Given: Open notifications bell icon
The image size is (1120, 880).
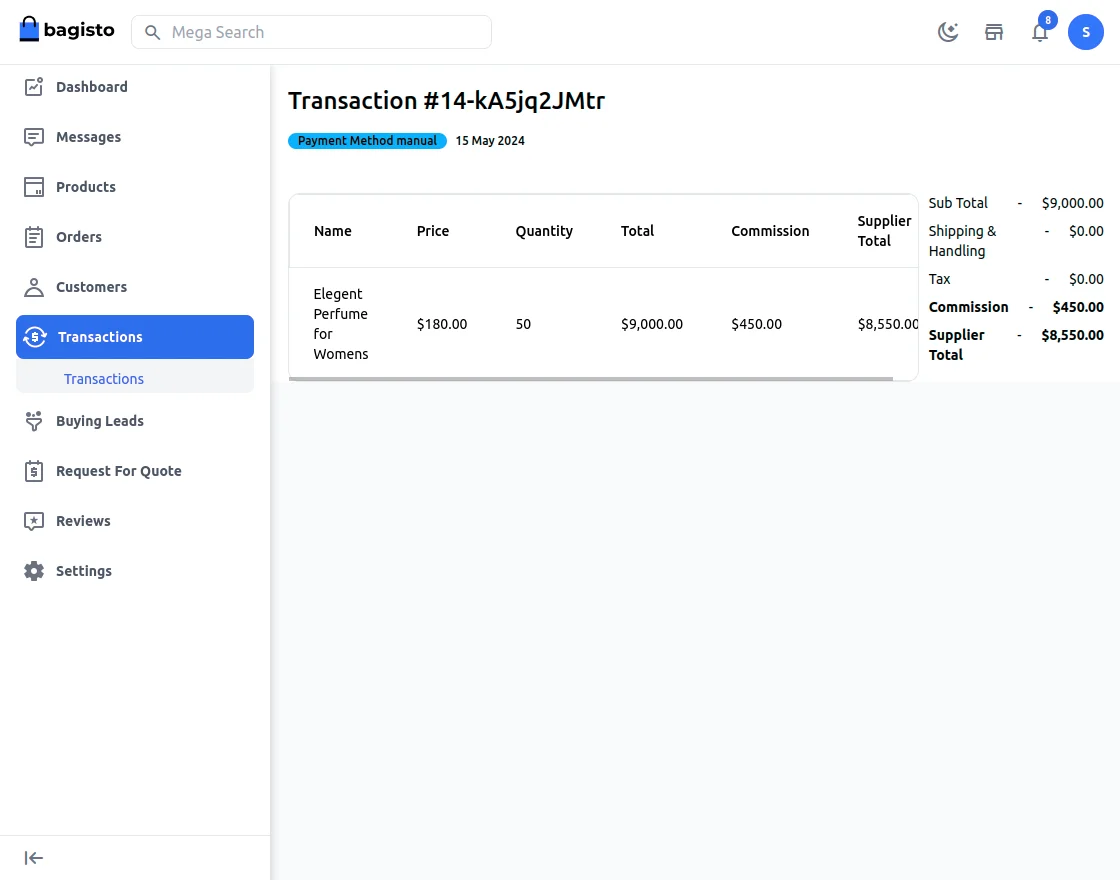Looking at the screenshot, I should coord(1040,32).
